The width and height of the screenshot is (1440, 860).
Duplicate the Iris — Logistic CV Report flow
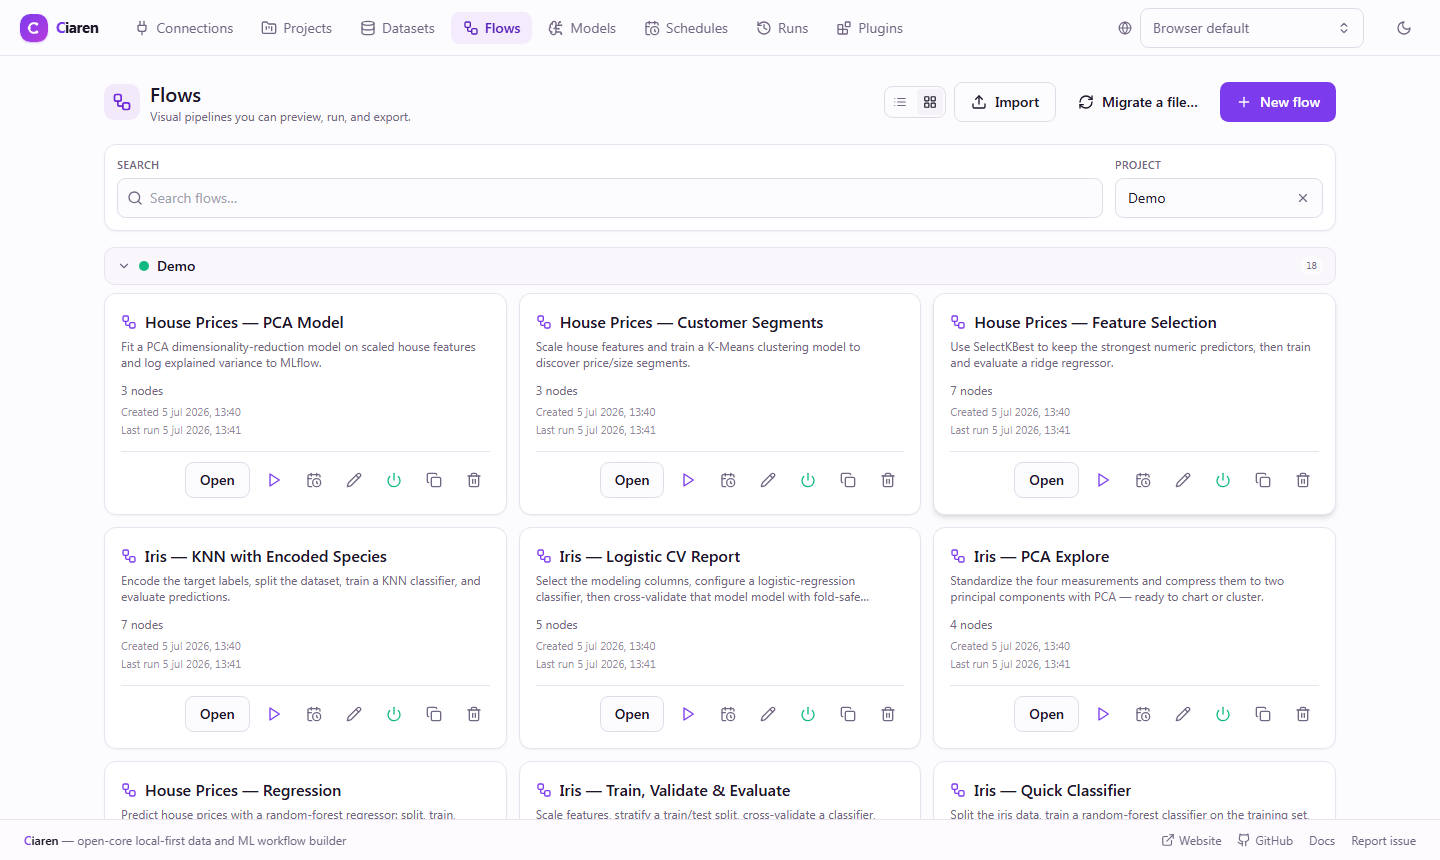coord(848,714)
